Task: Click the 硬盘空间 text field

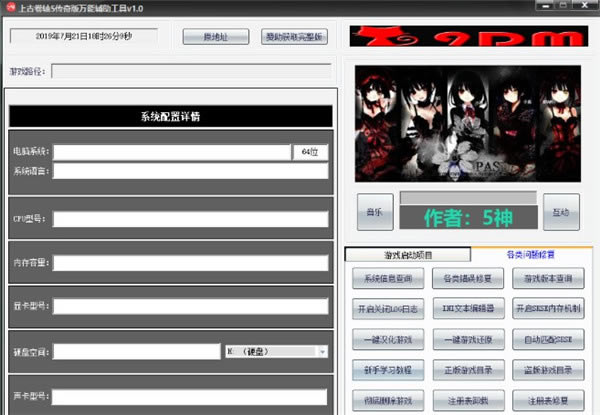Action: pos(137,352)
